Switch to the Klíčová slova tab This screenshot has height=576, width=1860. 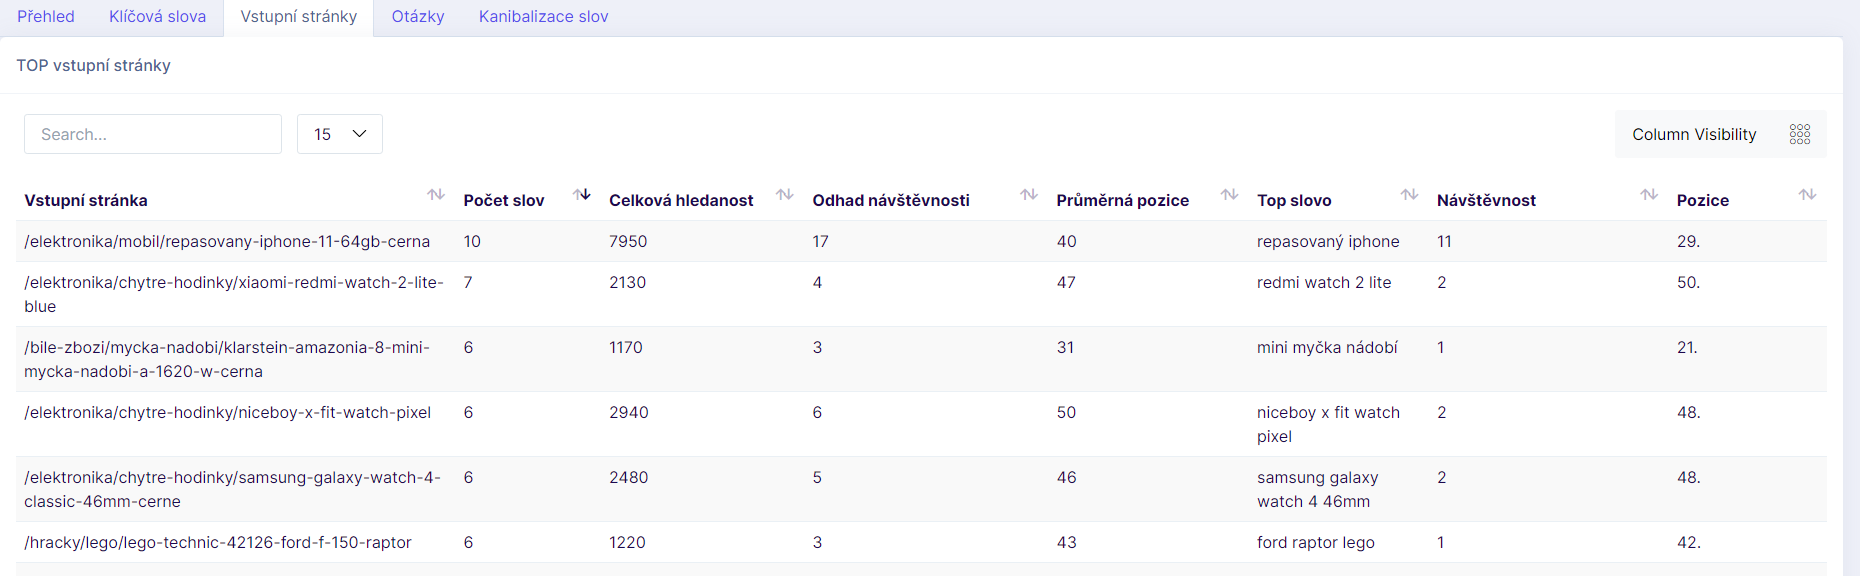tap(157, 16)
